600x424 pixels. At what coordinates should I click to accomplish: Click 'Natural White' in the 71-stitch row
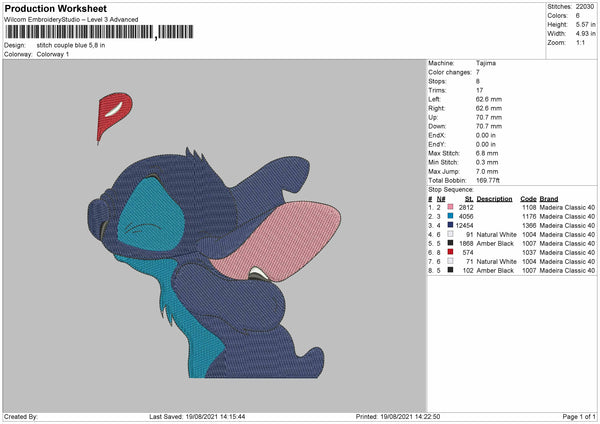pyautogui.click(x=496, y=261)
